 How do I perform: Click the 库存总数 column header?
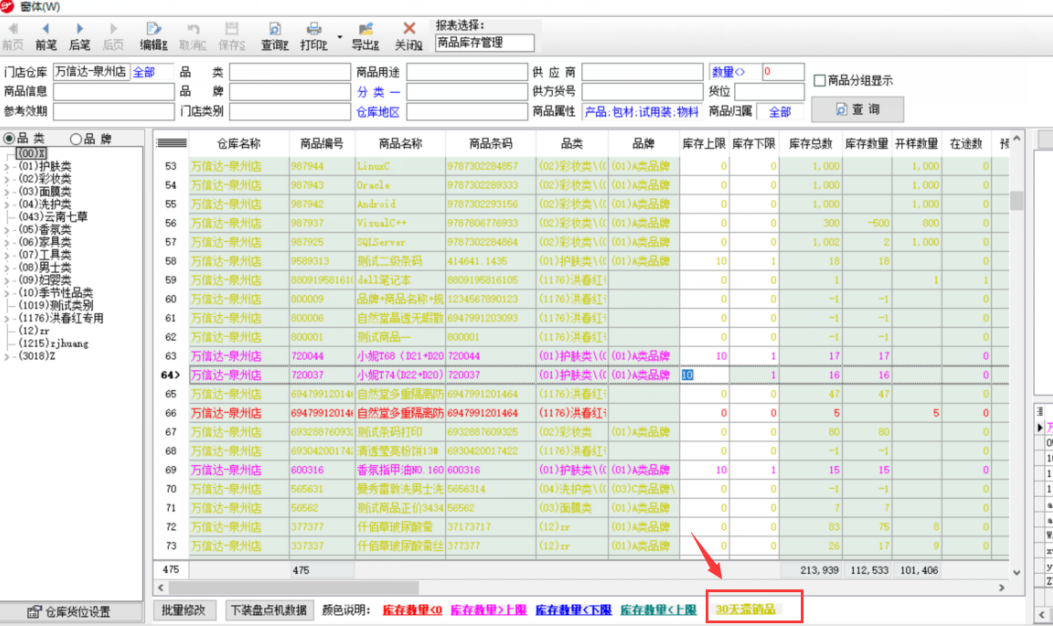point(811,143)
